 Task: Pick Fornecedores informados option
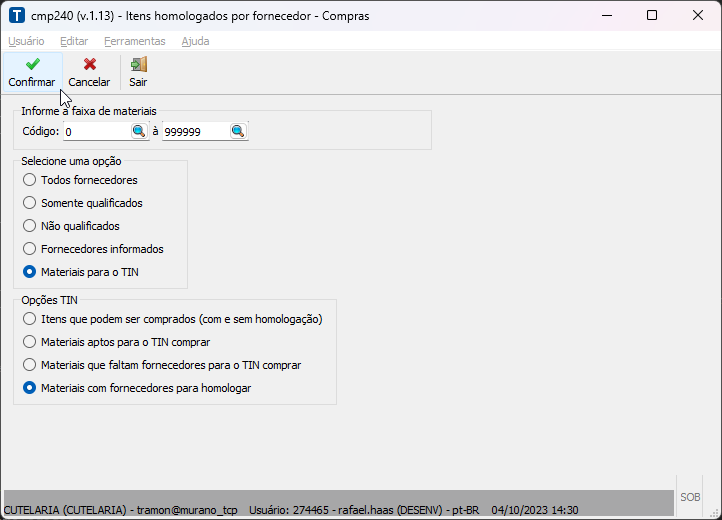click(30, 249)
